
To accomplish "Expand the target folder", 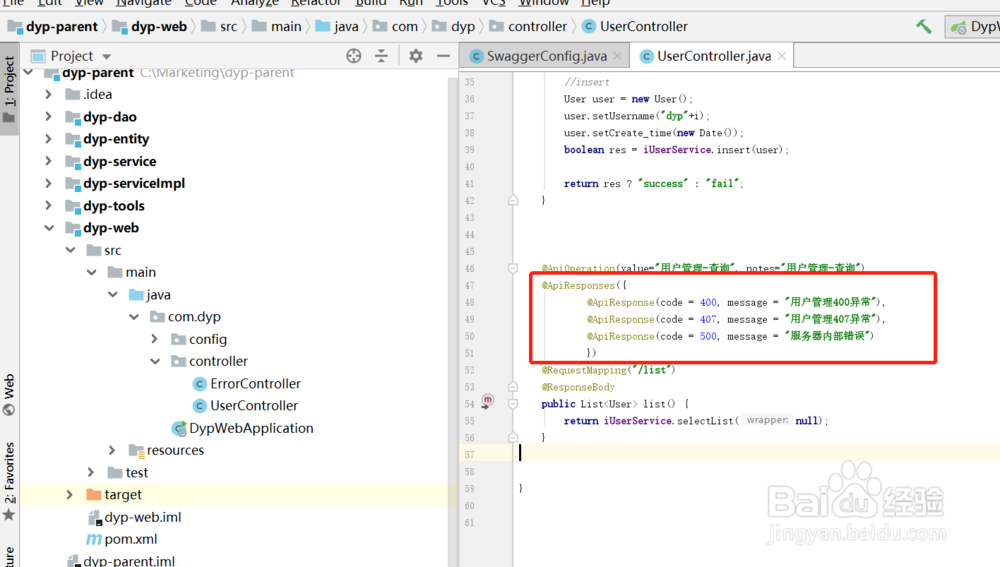I will pyautogui.click(x=70, y=495).
